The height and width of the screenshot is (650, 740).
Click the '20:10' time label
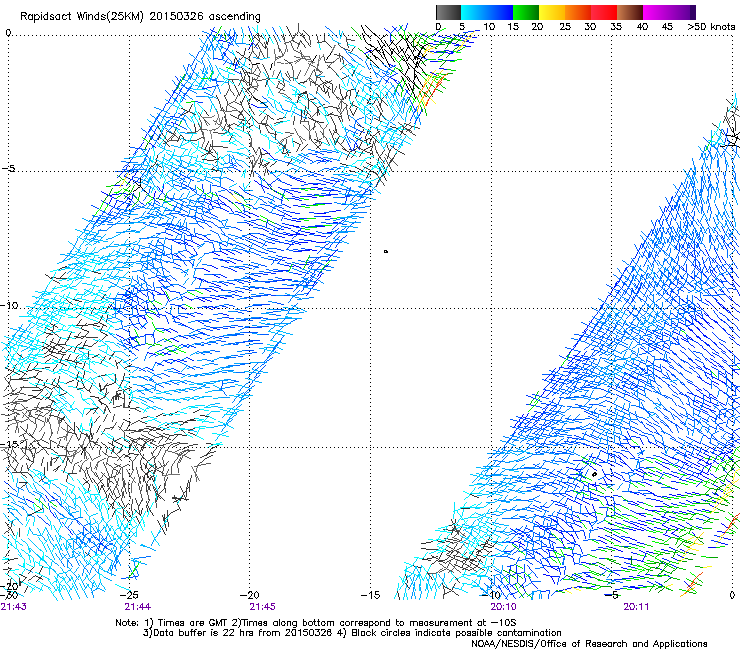[x=503, y=607]
